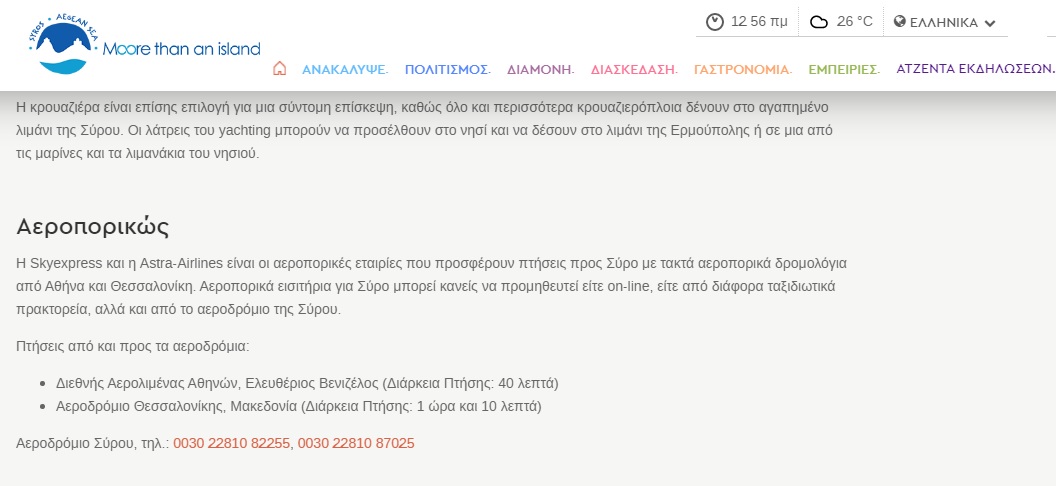Click the 26 °C temperature reading
The width and height of the screenshot is (1056, 486).
(x=854, y=22)
